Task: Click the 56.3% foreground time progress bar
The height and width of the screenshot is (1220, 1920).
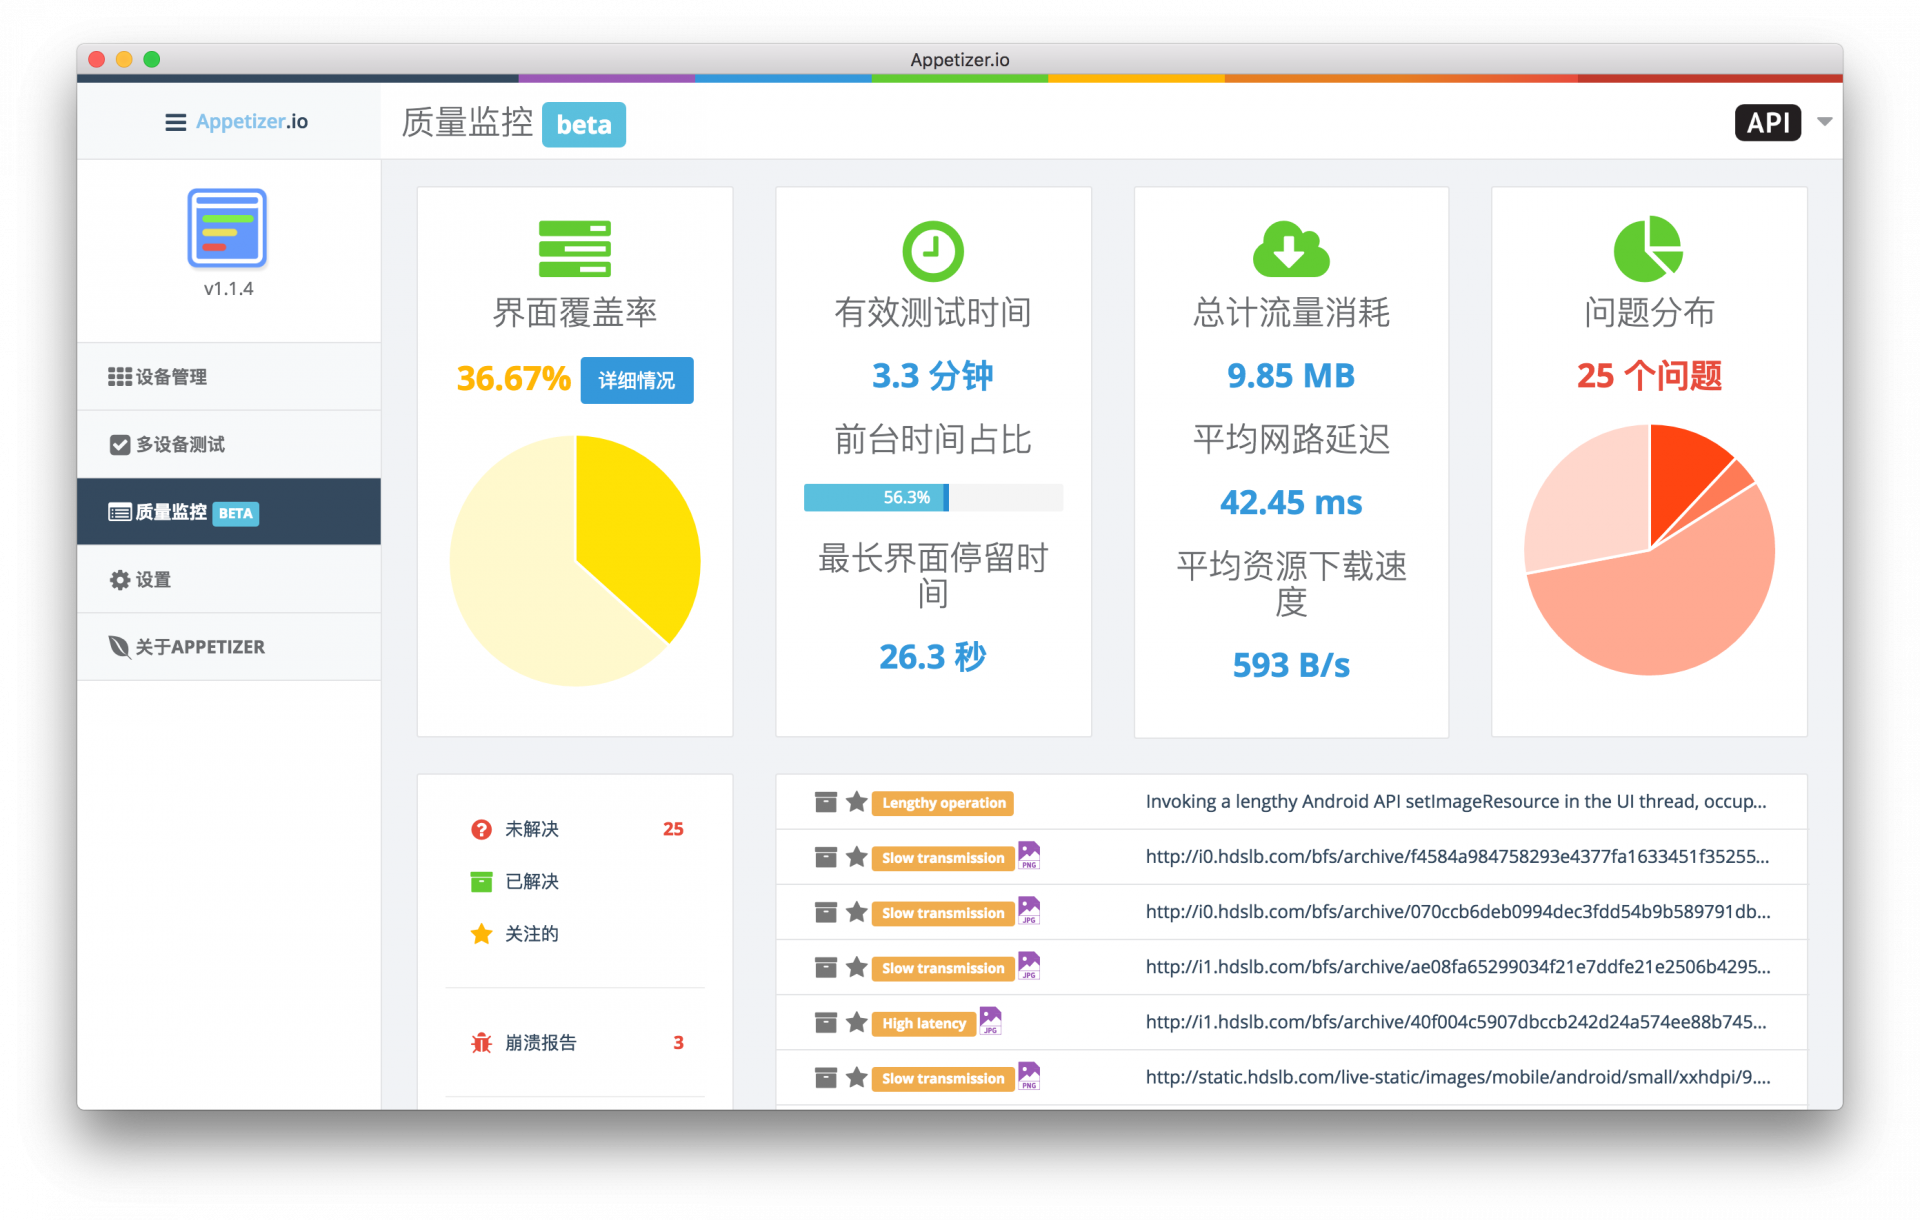Action: click(x=933, y=497)
